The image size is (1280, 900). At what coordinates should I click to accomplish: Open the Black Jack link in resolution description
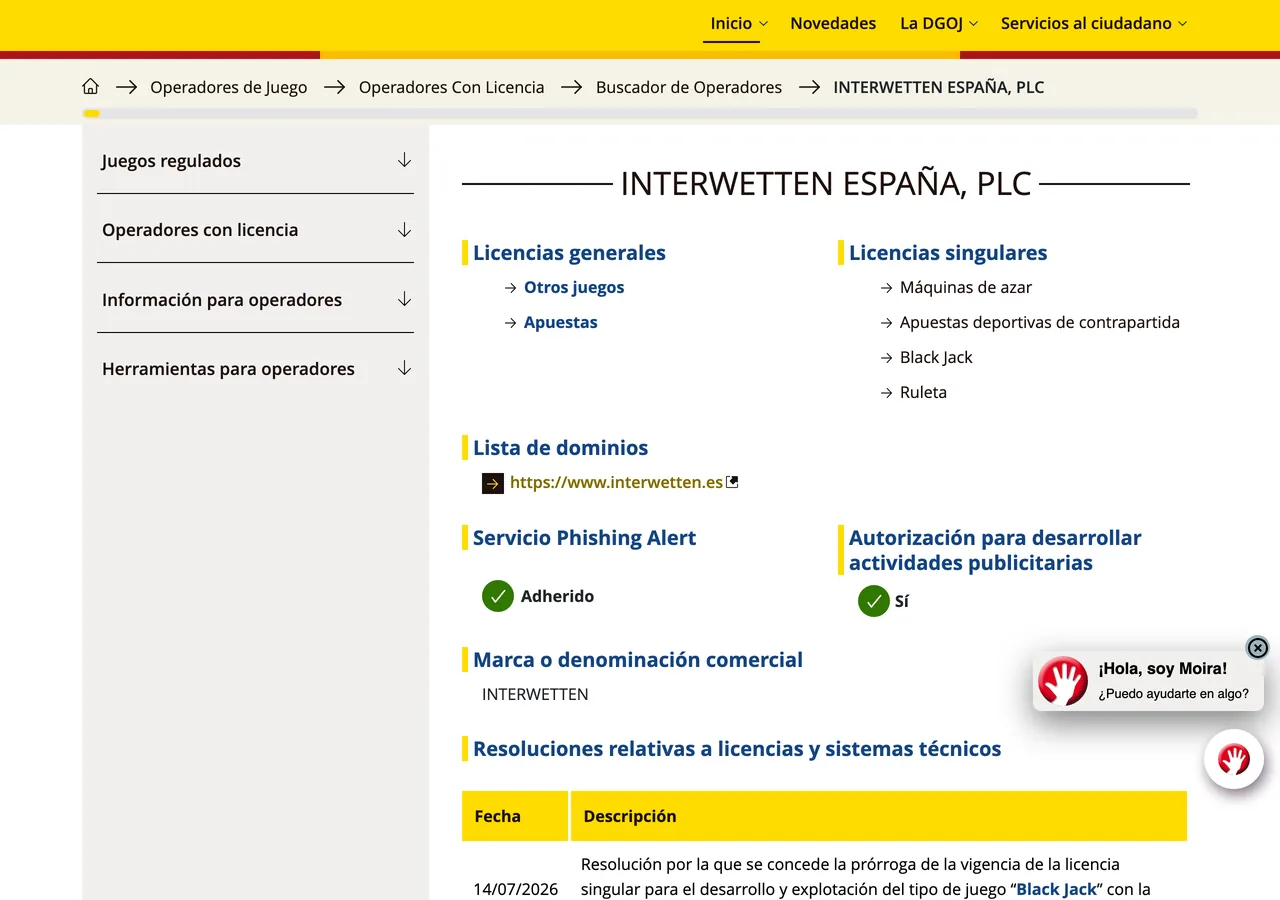[1056, 889]
